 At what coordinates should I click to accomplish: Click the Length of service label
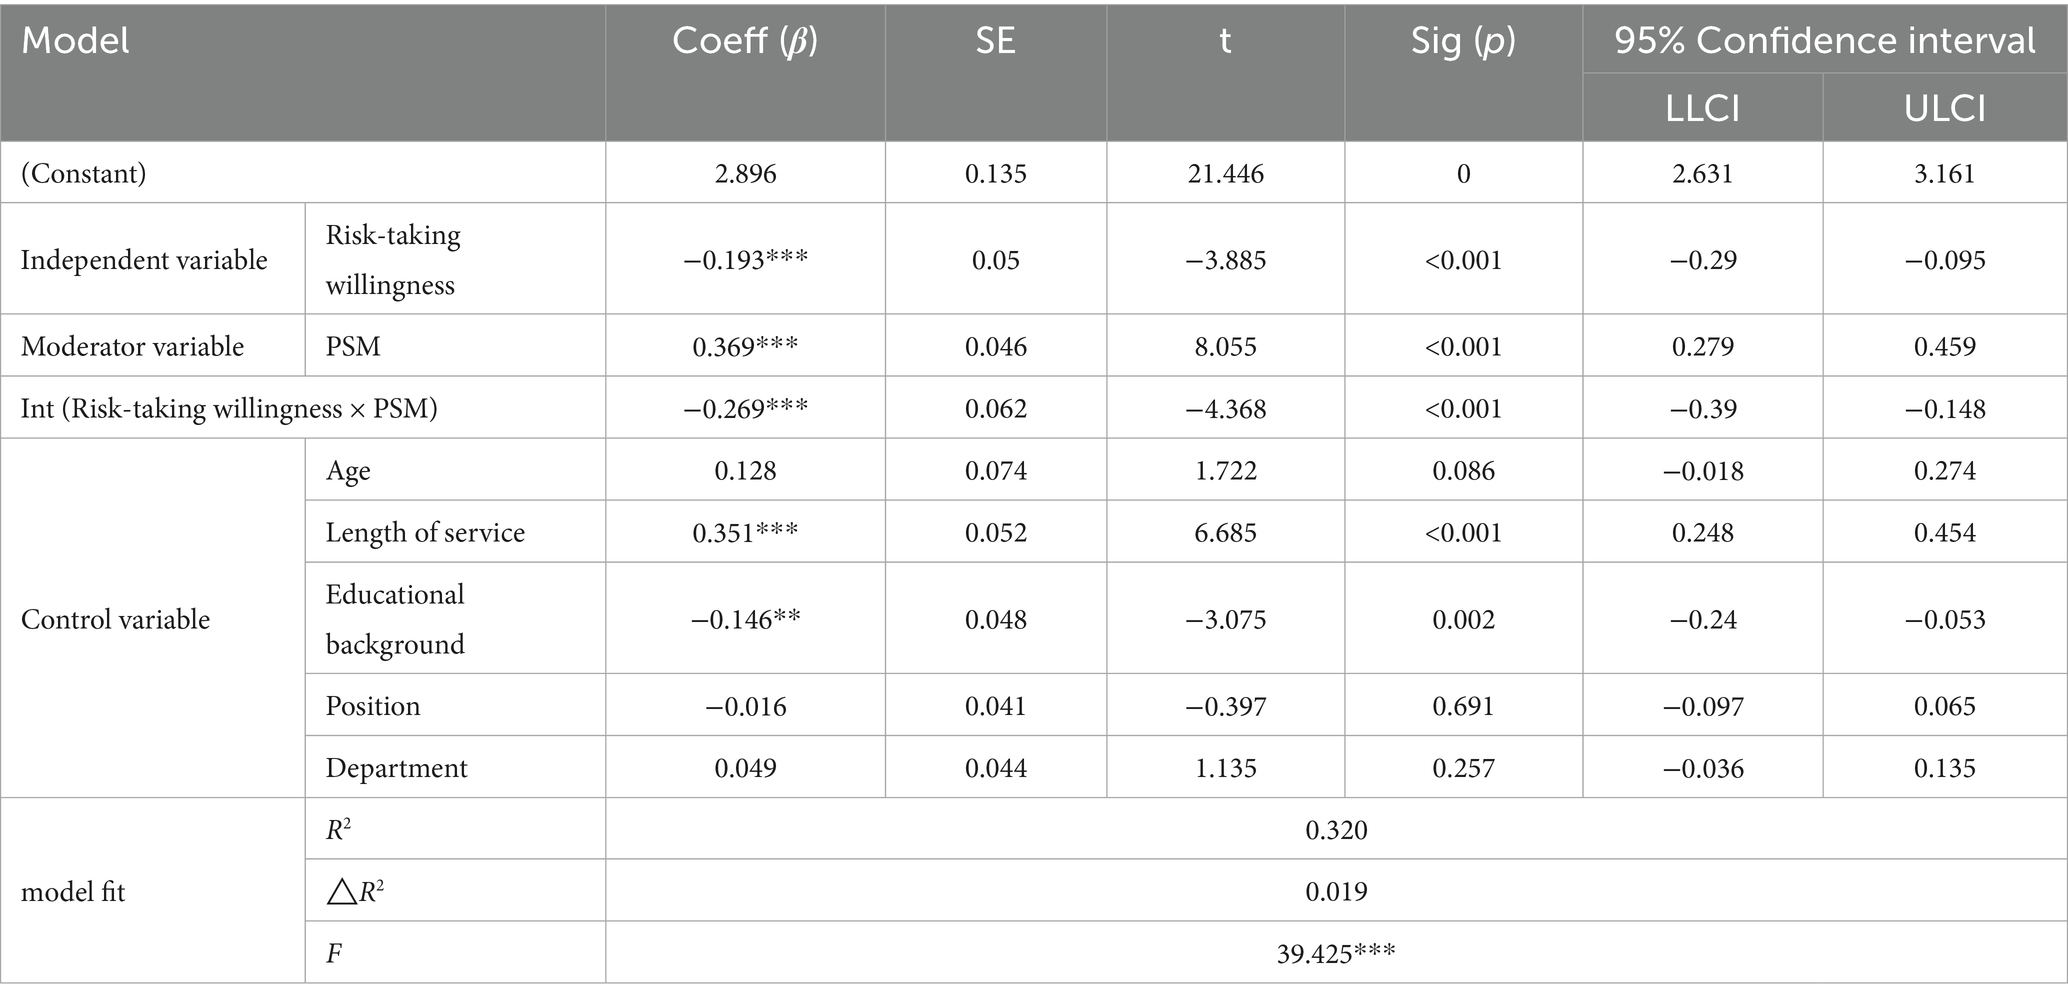tap(425, 532)
